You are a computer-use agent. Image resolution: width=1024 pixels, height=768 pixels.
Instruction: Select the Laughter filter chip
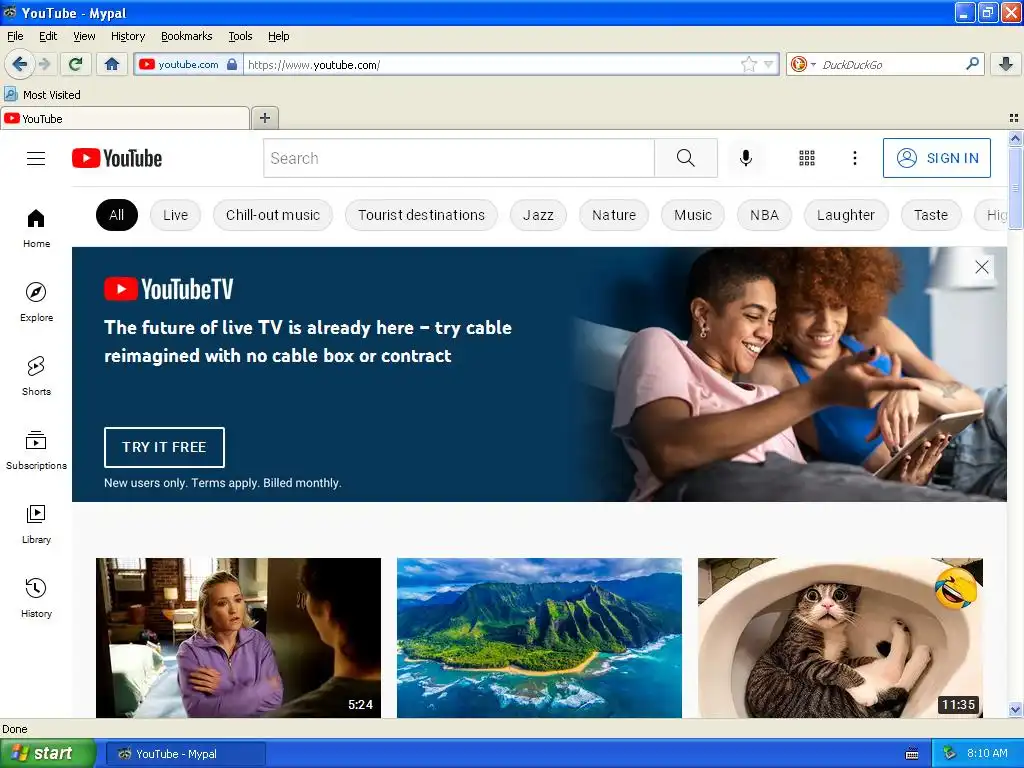point(846,215)
